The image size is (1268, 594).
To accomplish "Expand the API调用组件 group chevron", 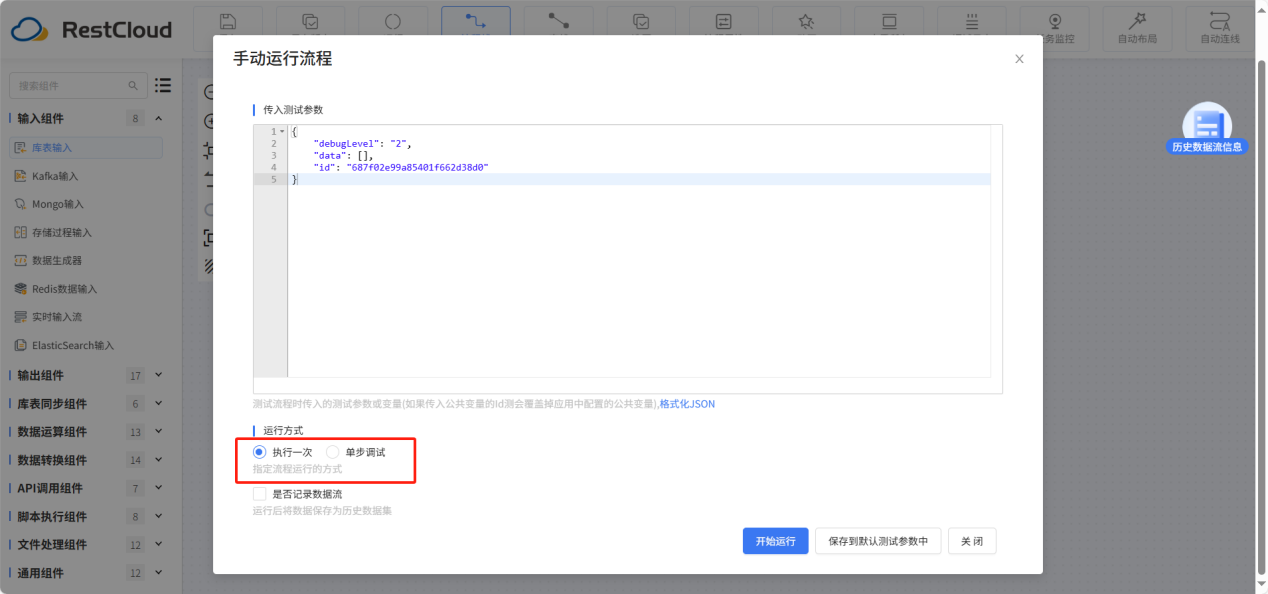I will coord(159,488).
